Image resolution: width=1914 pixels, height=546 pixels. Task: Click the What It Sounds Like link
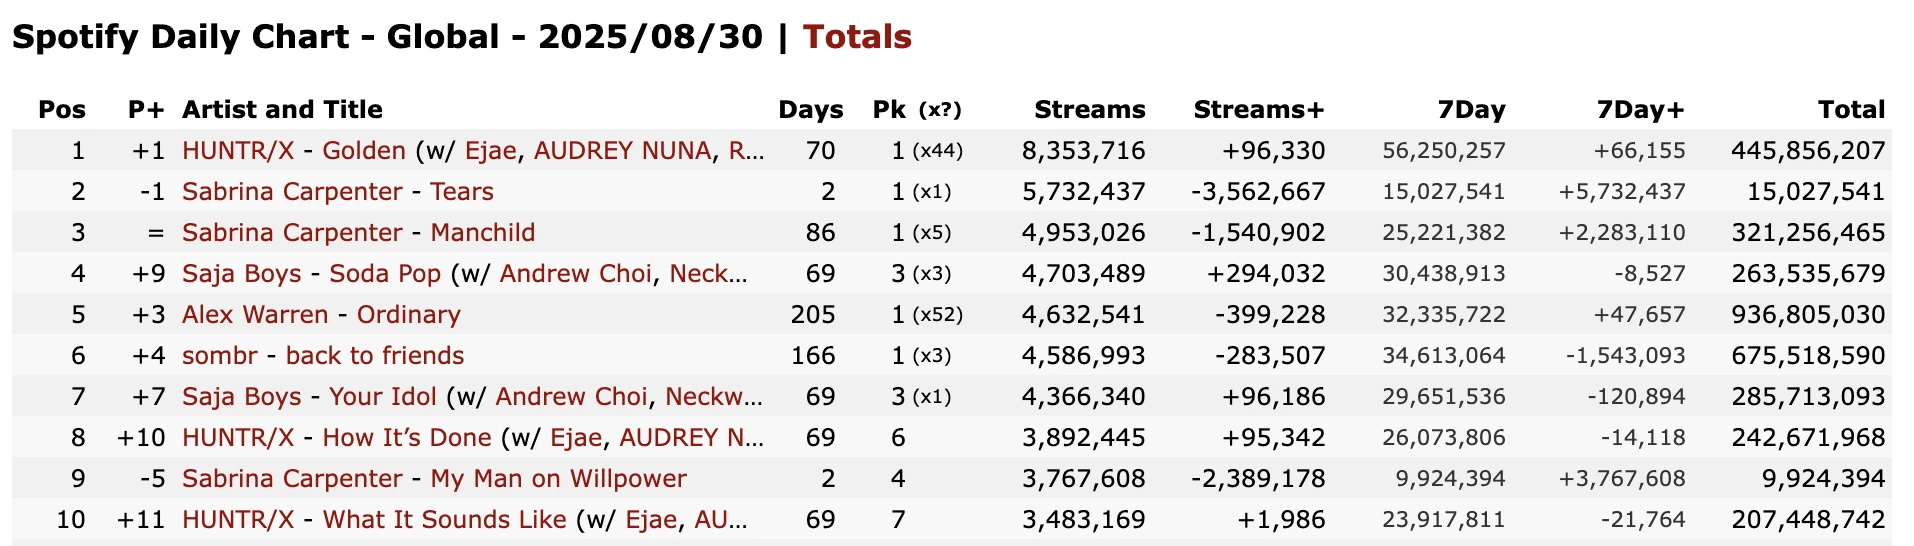444,520
